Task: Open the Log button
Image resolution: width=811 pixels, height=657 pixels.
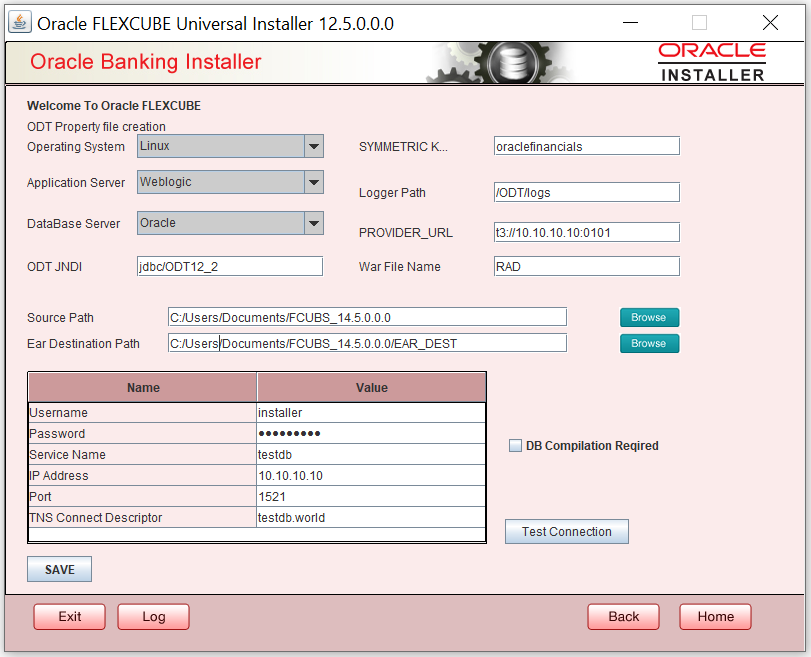Action: click(154, 617)
